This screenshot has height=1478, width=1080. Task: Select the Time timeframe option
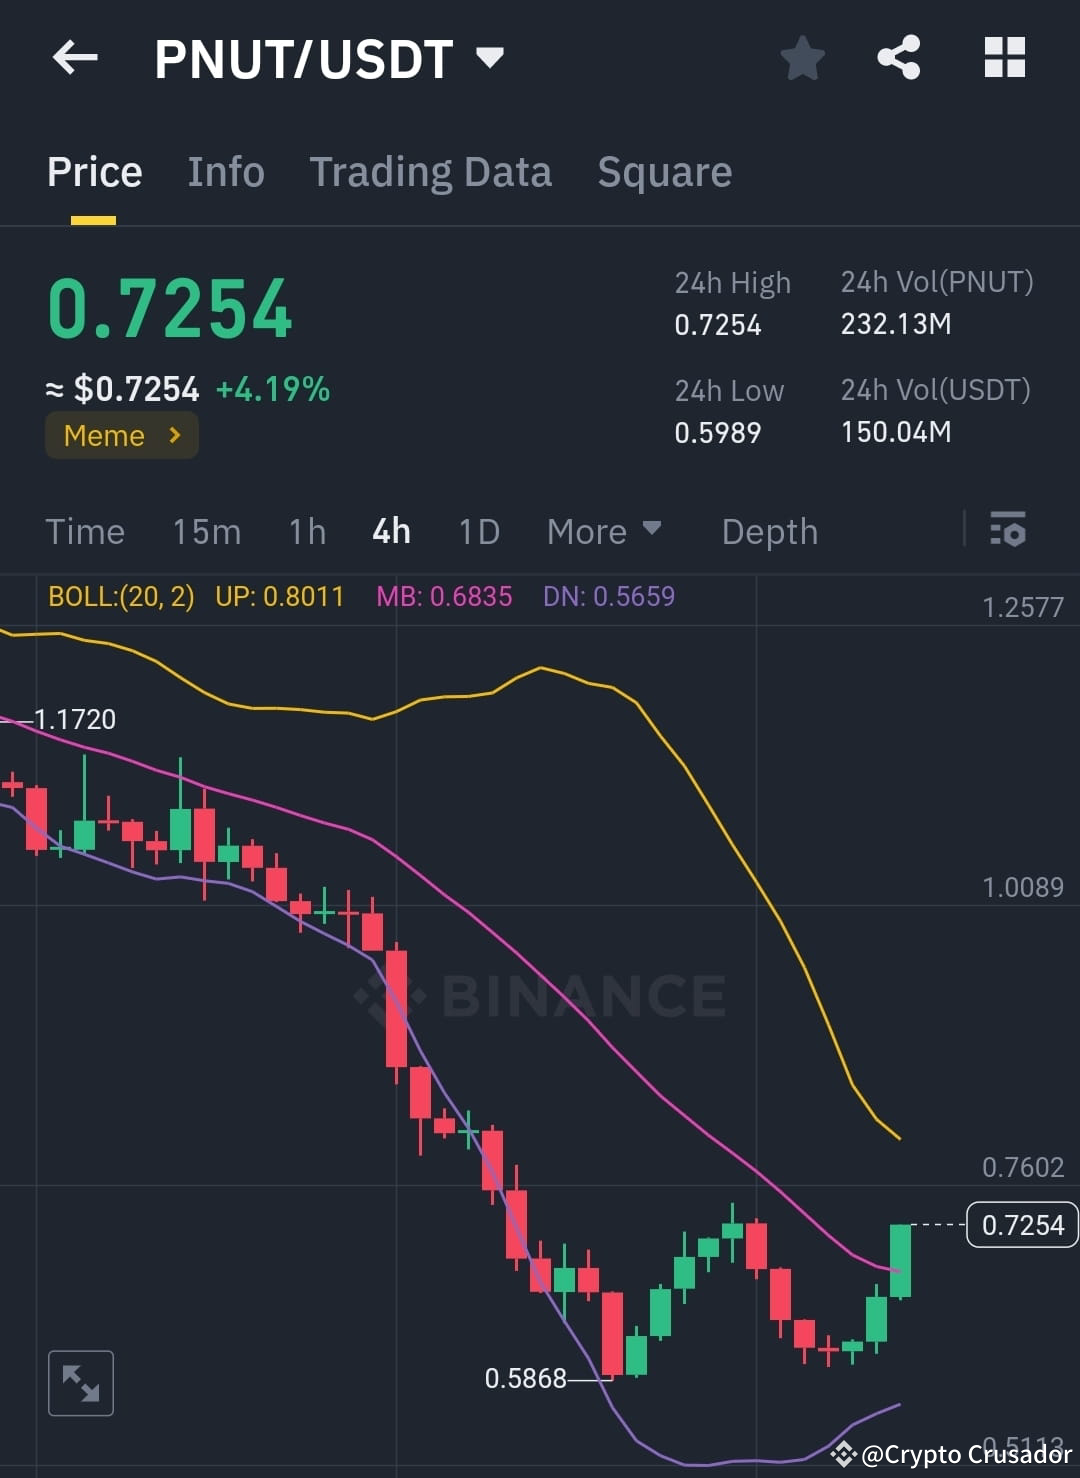click(x=85, y=531)
